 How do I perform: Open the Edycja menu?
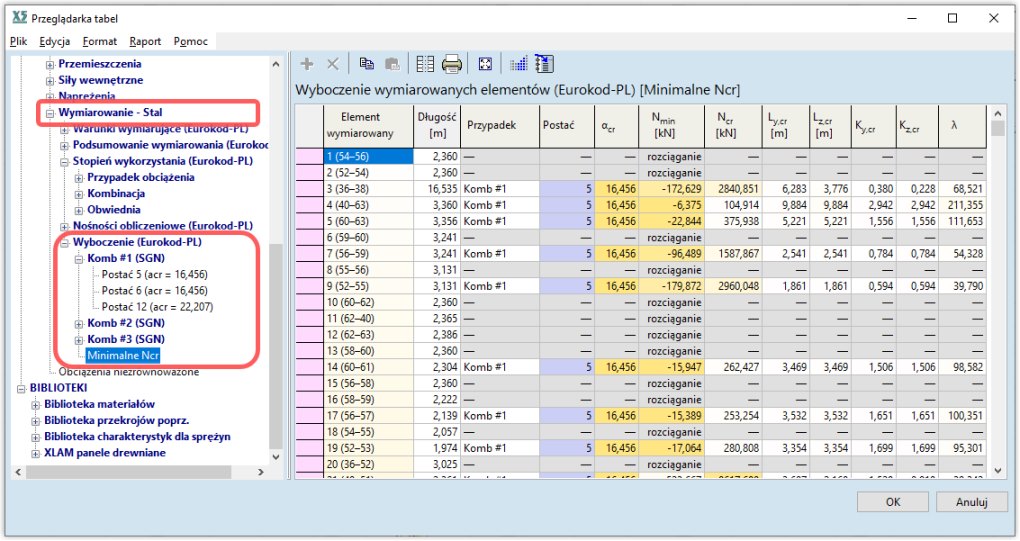[54, 41]
